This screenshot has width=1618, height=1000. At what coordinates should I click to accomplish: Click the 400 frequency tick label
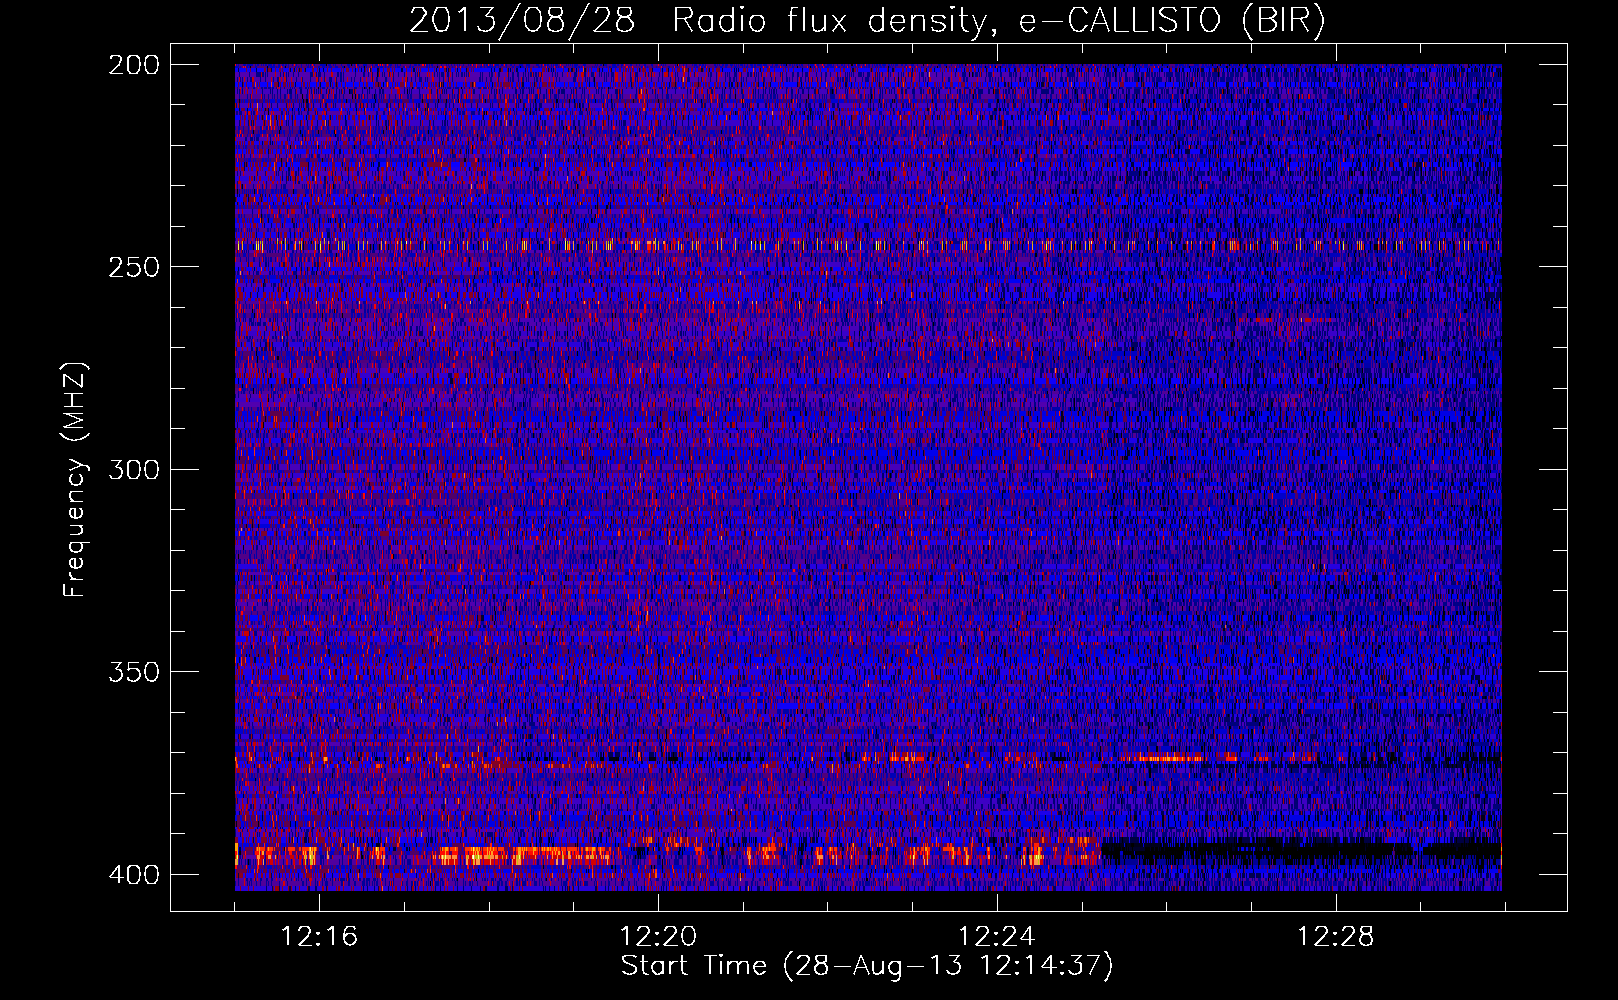click(134, 875)
